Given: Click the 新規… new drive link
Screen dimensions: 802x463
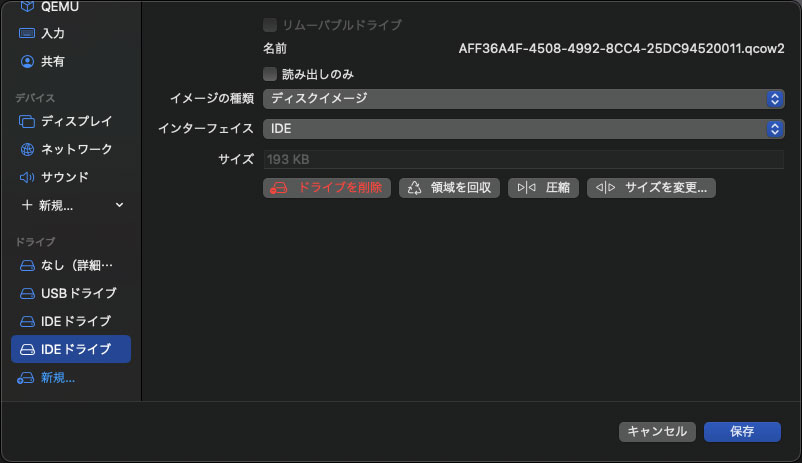Looking at the screenshot, I should click(x=58, y=378).
